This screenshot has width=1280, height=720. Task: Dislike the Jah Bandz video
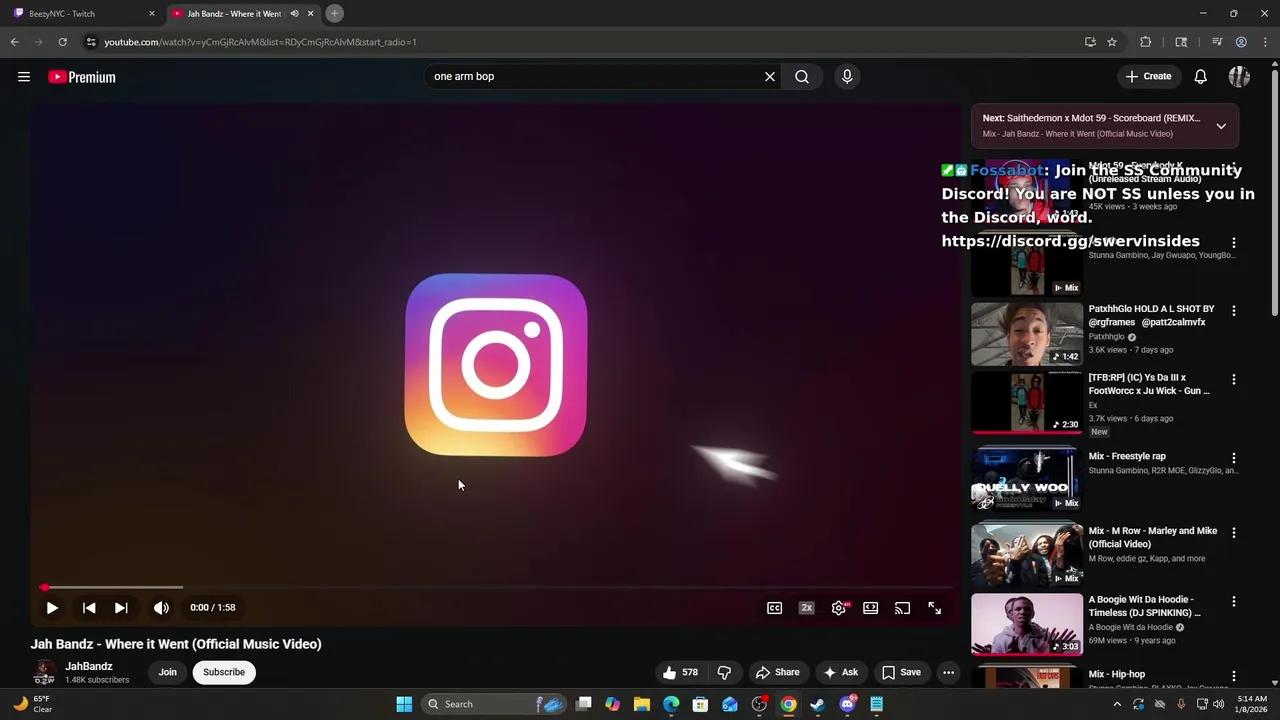(724, 672)
